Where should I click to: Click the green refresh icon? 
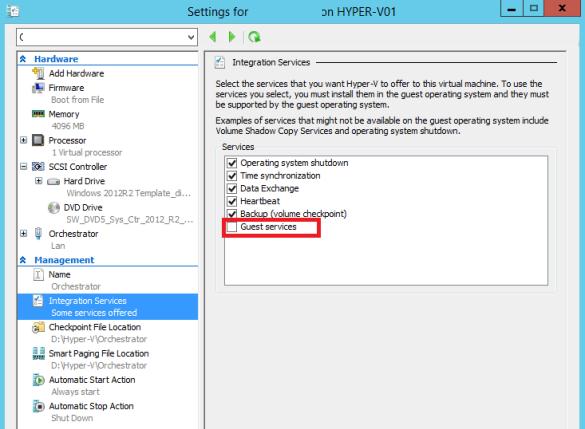pyautogui.click(x=254, y=37)
